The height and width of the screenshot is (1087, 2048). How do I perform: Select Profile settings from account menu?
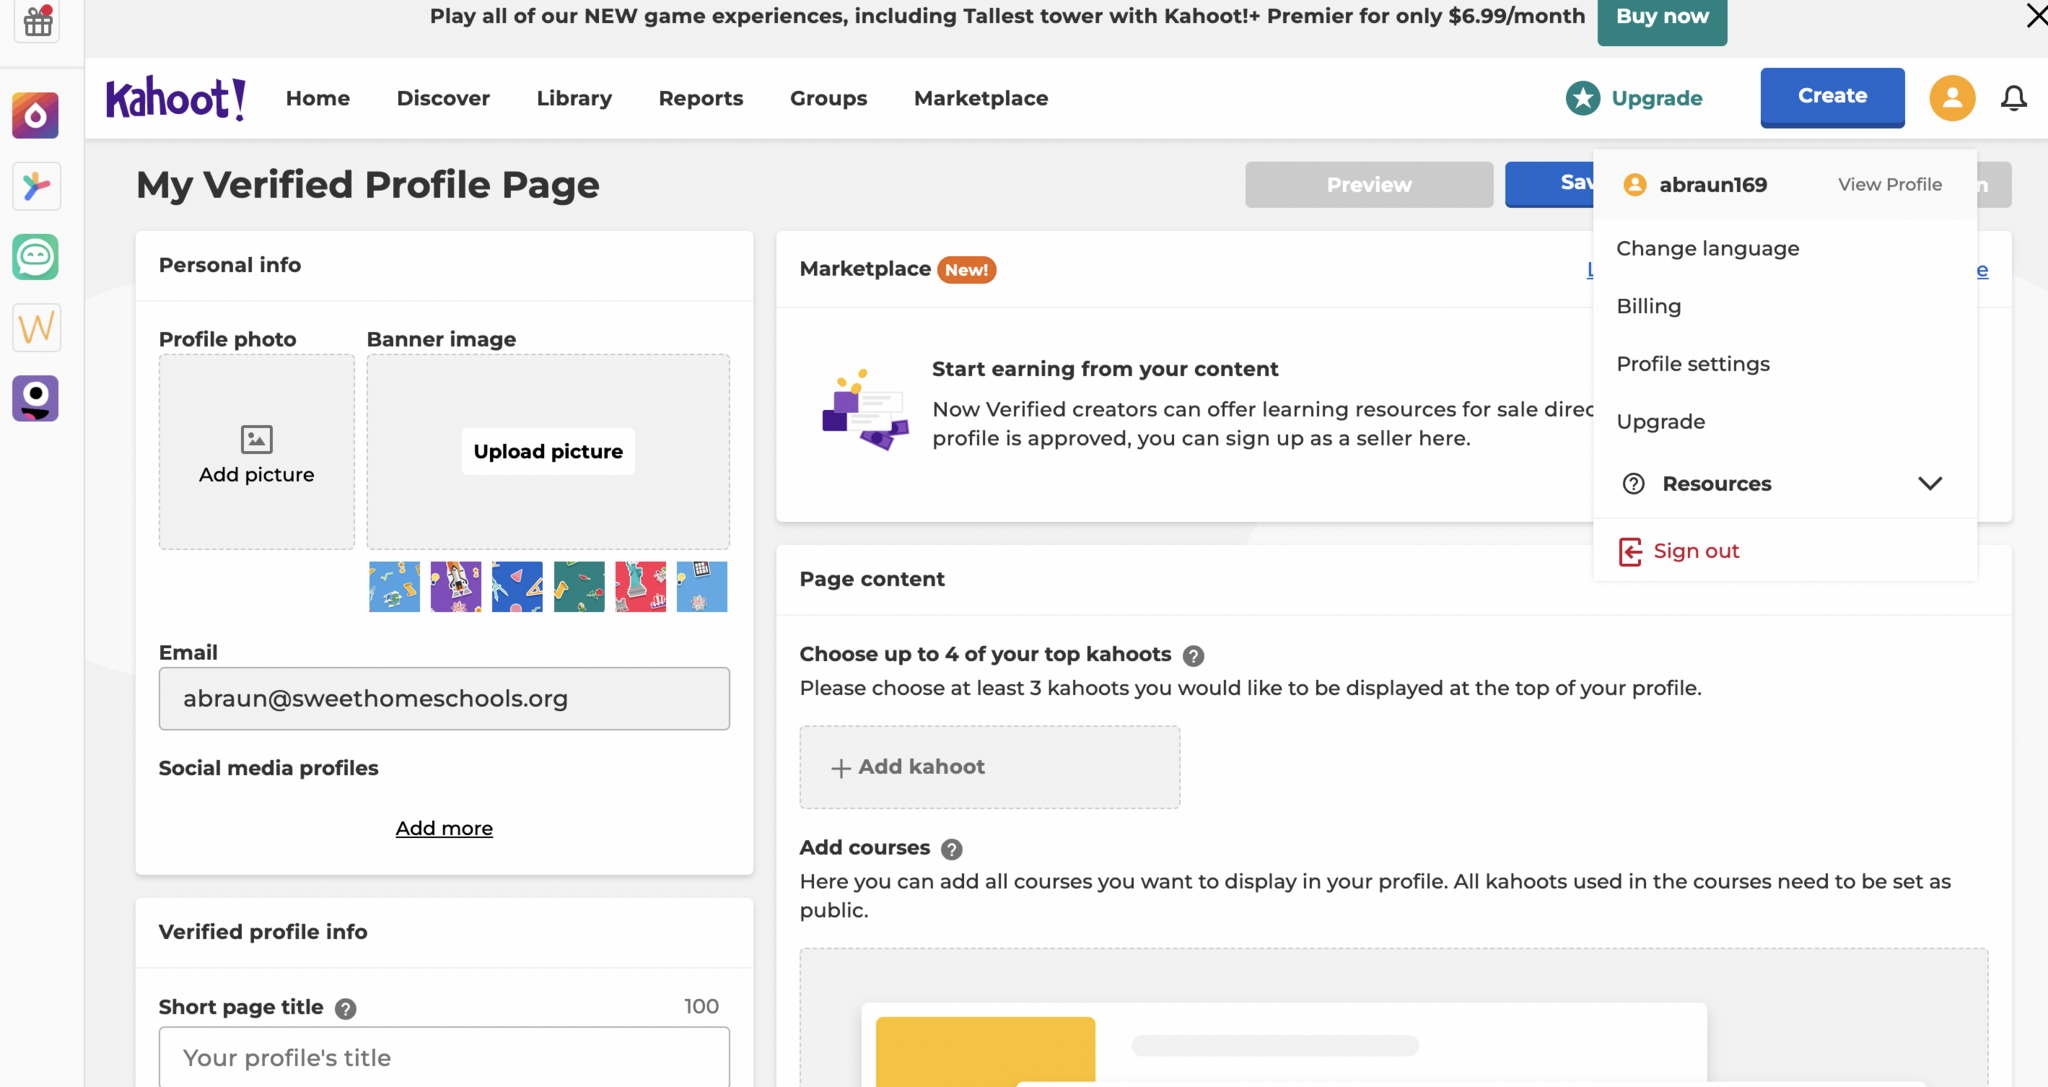(x=1693, y=364)
